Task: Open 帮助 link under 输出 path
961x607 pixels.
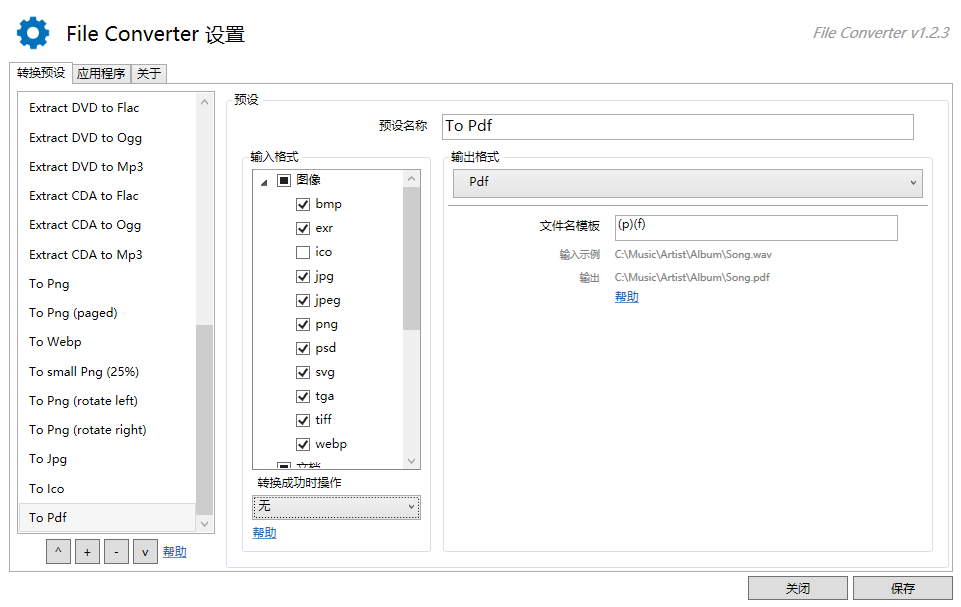Action: 627,297
